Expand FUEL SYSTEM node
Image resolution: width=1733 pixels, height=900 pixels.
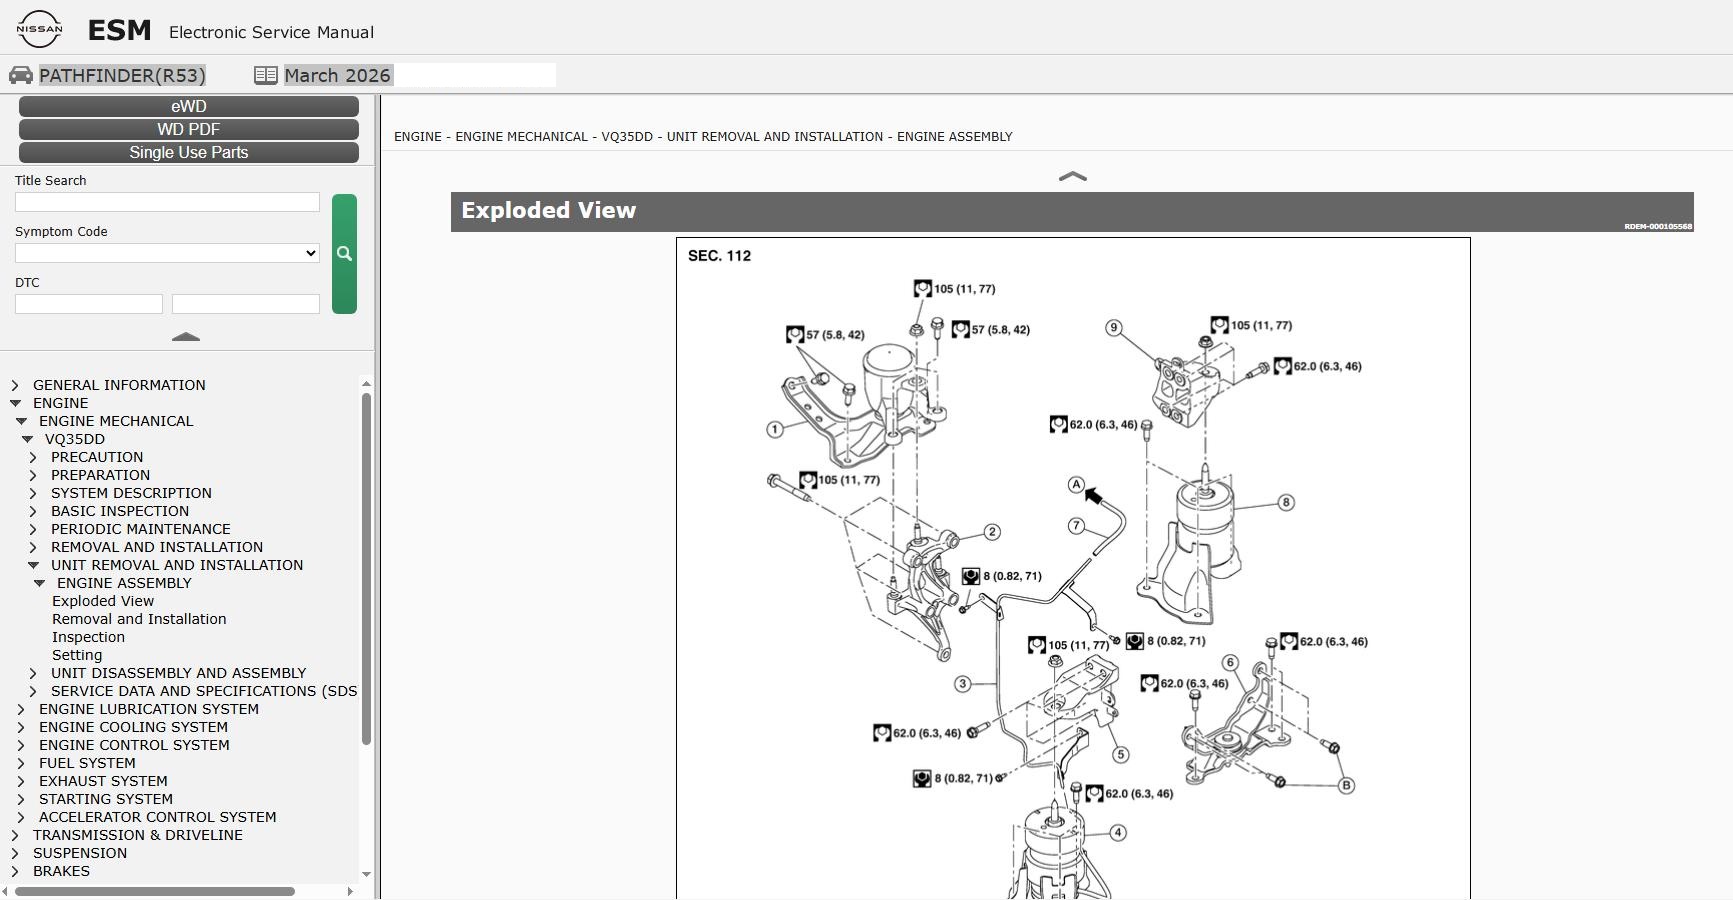(x=21, y=763)
